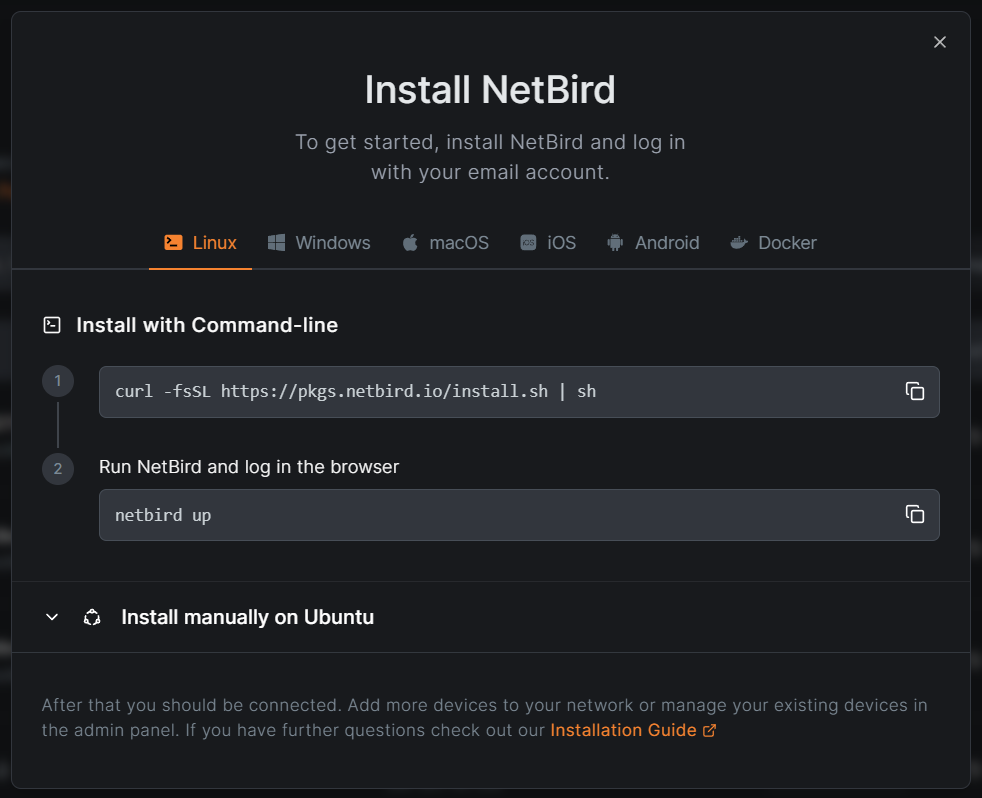This screenshot has height=798, width=982.
Task: Switch to the macOS tab
Action: (x=459, y=243)
